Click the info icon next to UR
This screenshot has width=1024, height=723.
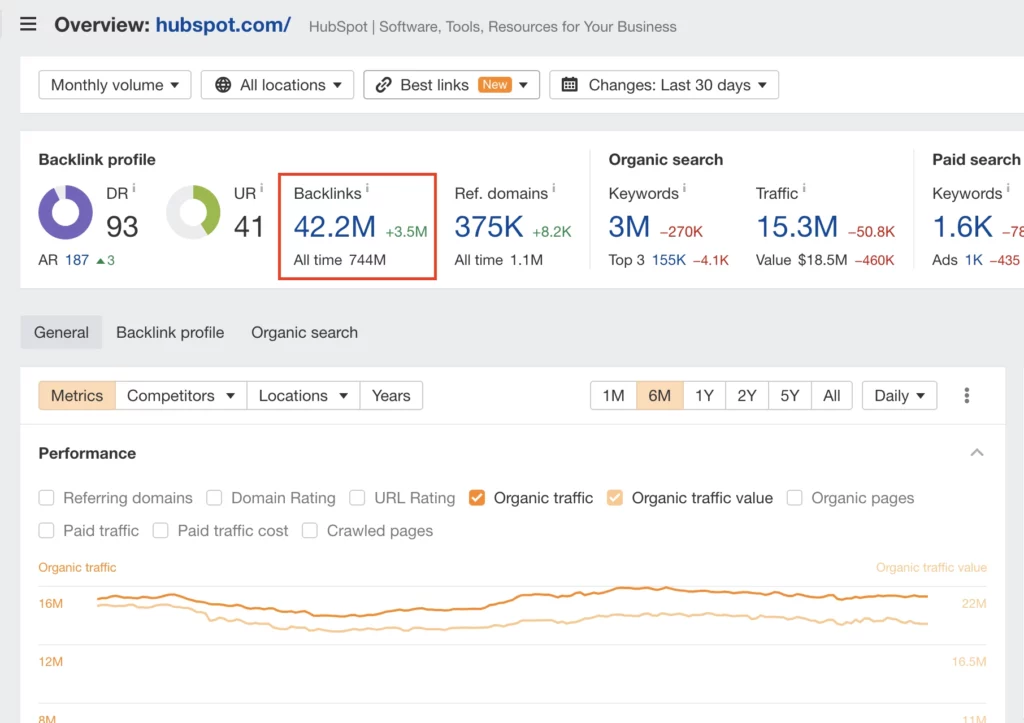pyautogui.click(x=261, y=189)
